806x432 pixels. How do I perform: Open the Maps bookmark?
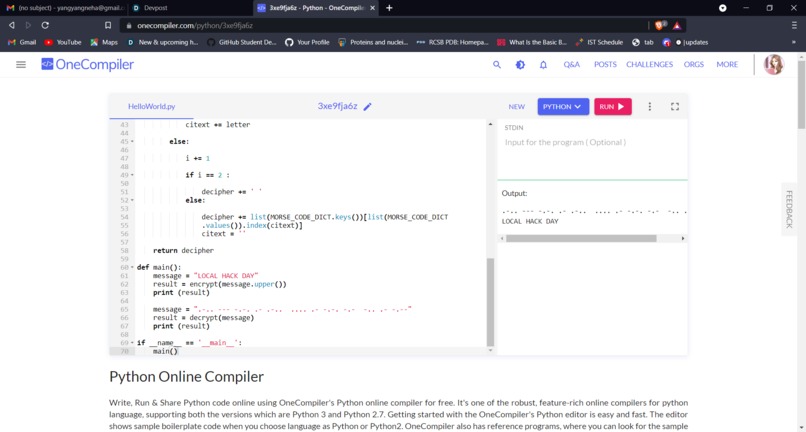[x=104, y=42]
